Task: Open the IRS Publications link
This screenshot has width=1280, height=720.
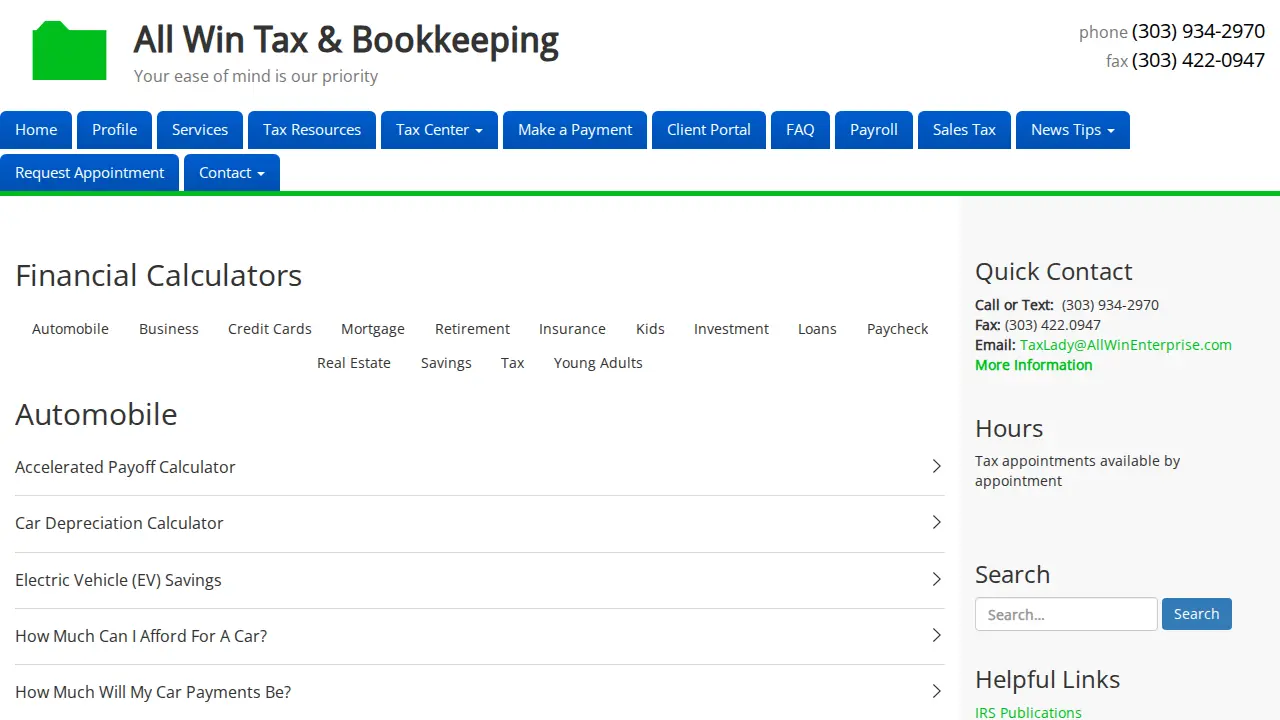Action: click(x=1028, y=712)
